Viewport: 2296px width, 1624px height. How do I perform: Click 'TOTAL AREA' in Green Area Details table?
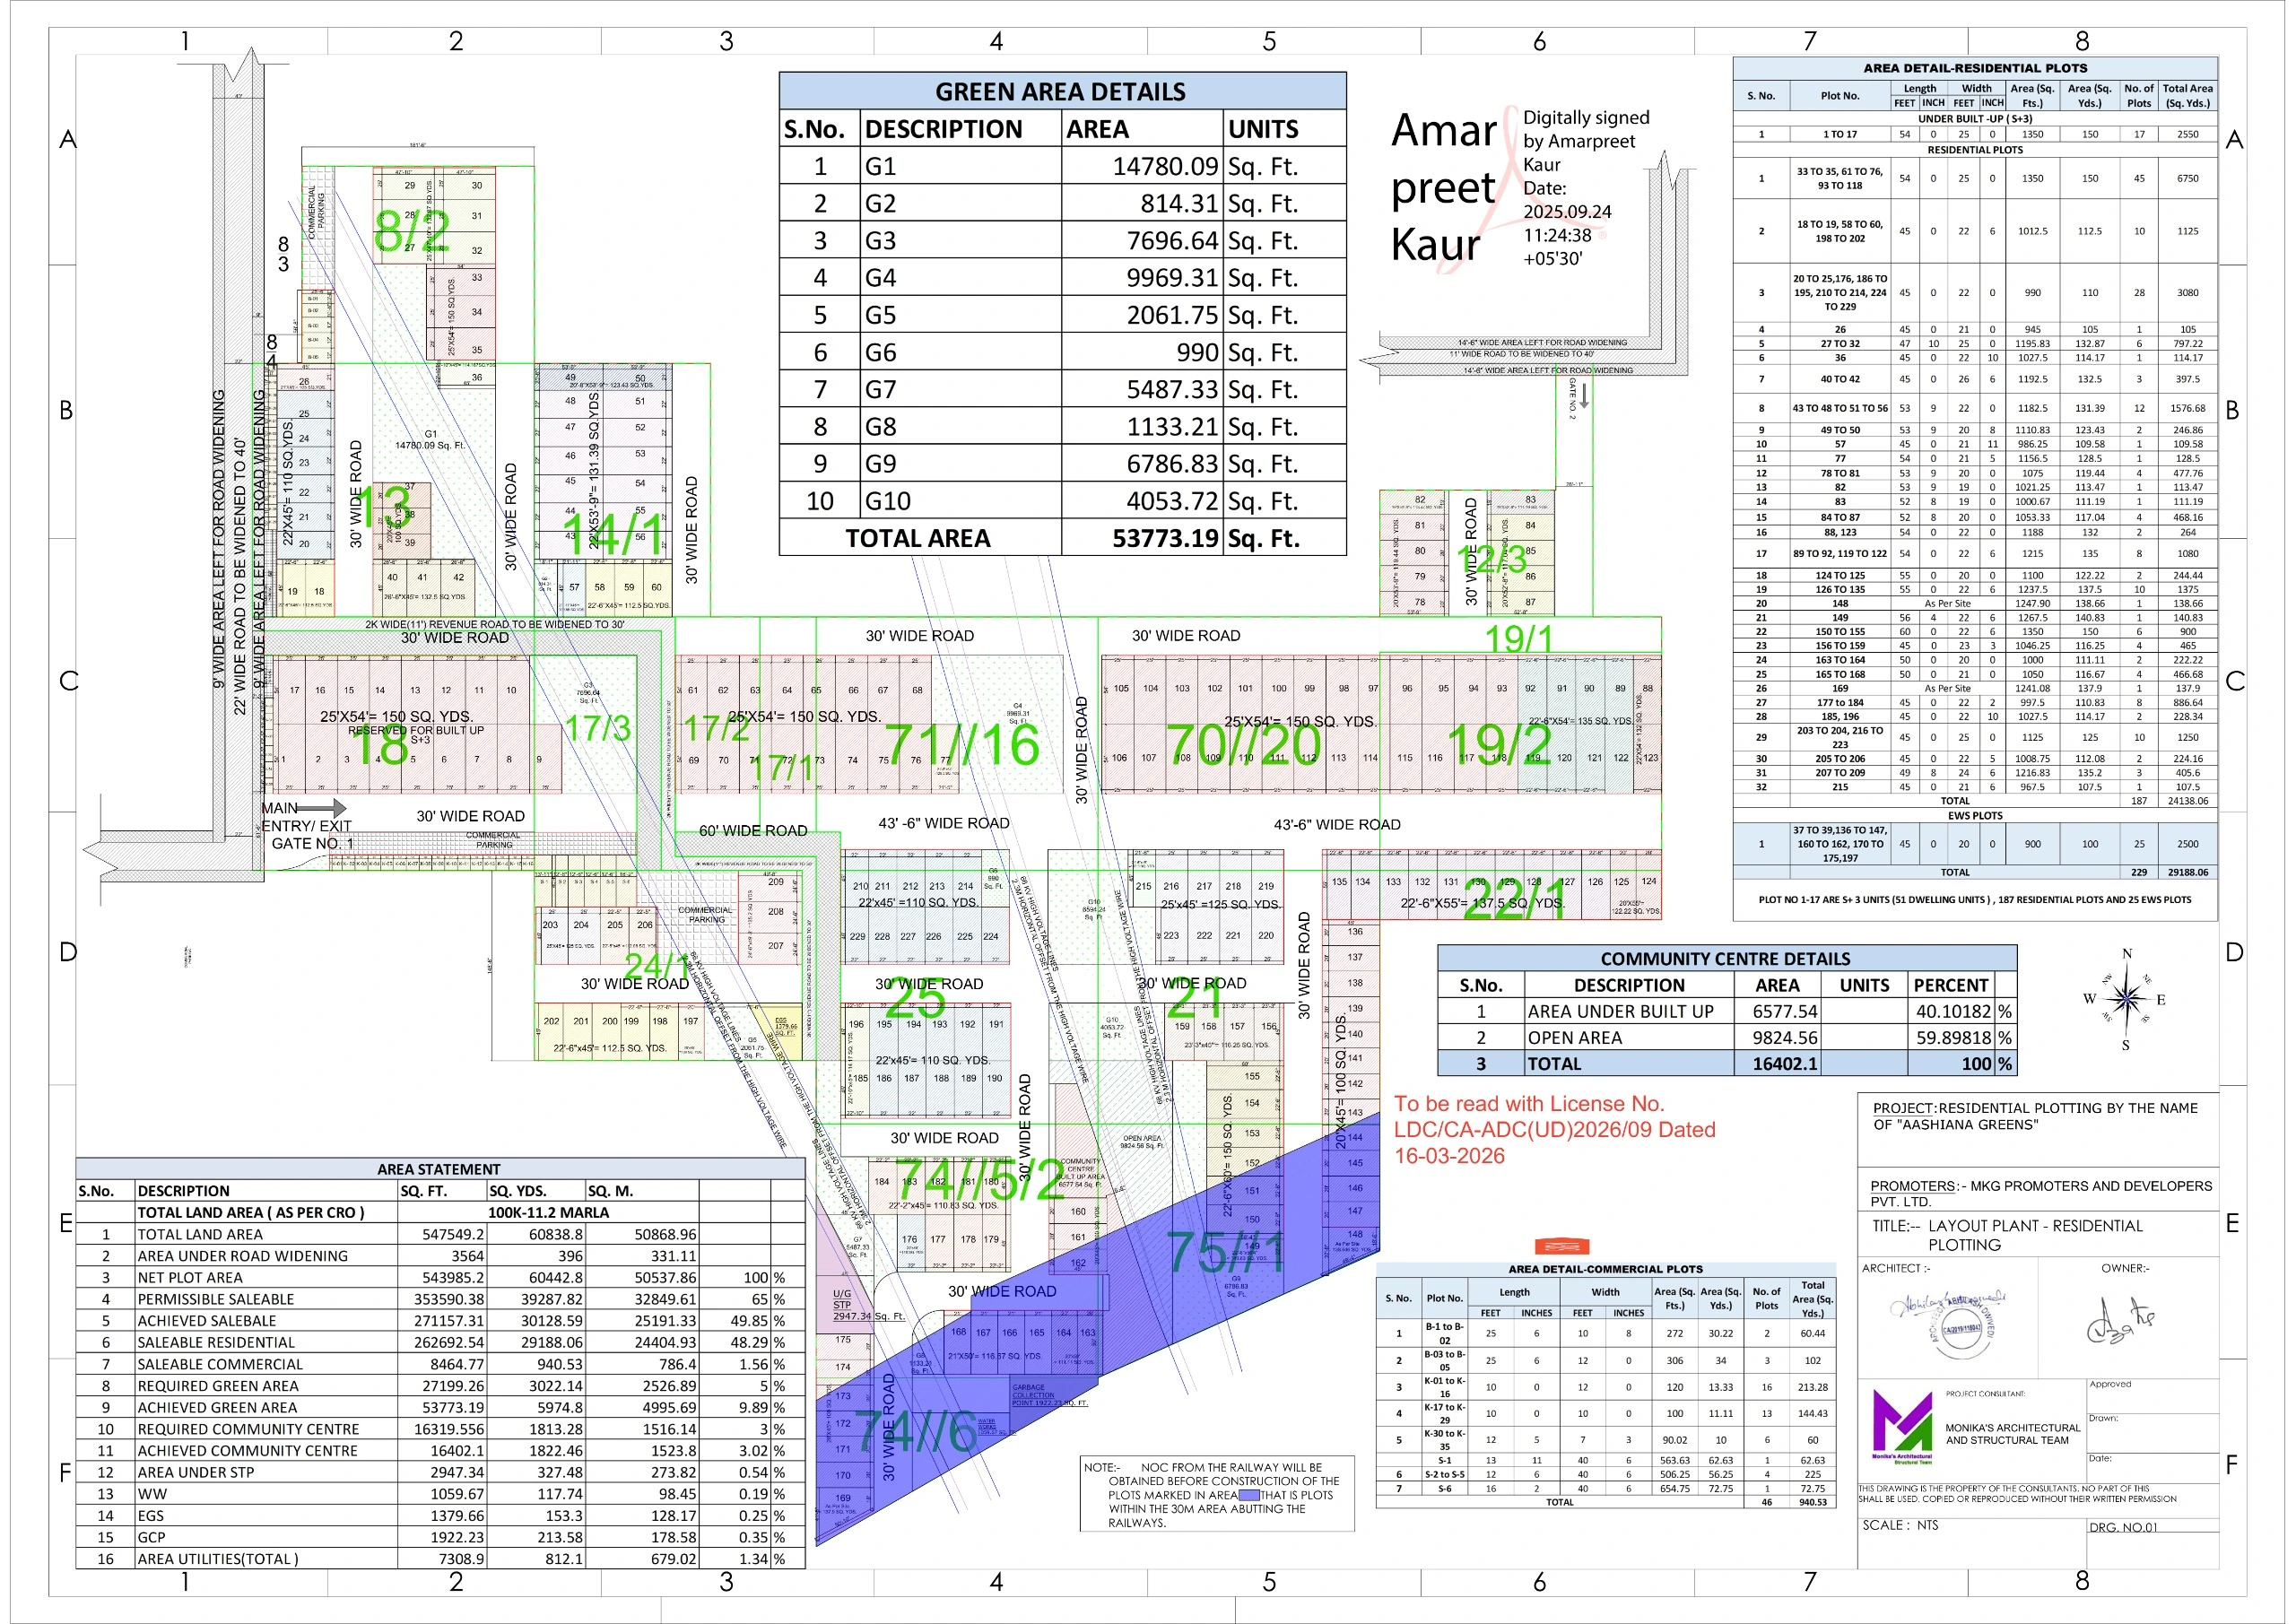[918, 538]
